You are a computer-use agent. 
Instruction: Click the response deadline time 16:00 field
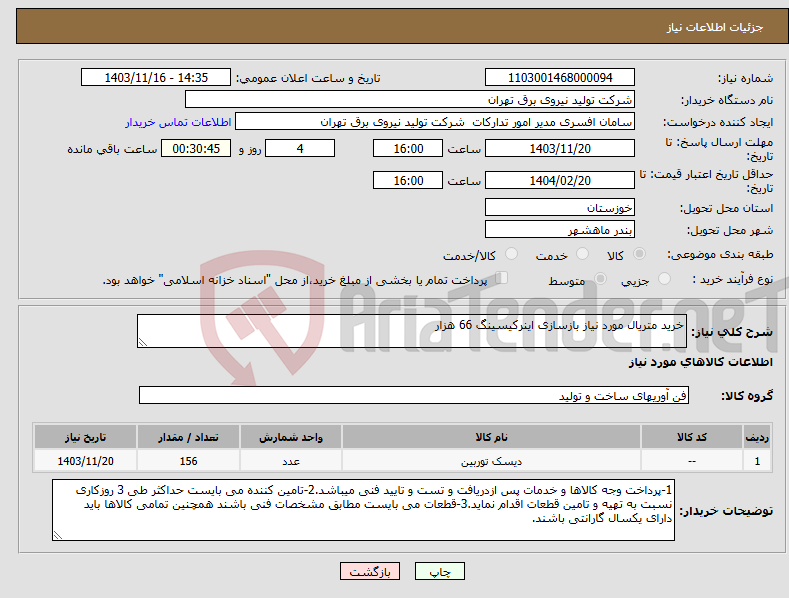click(x=408, y=148)
